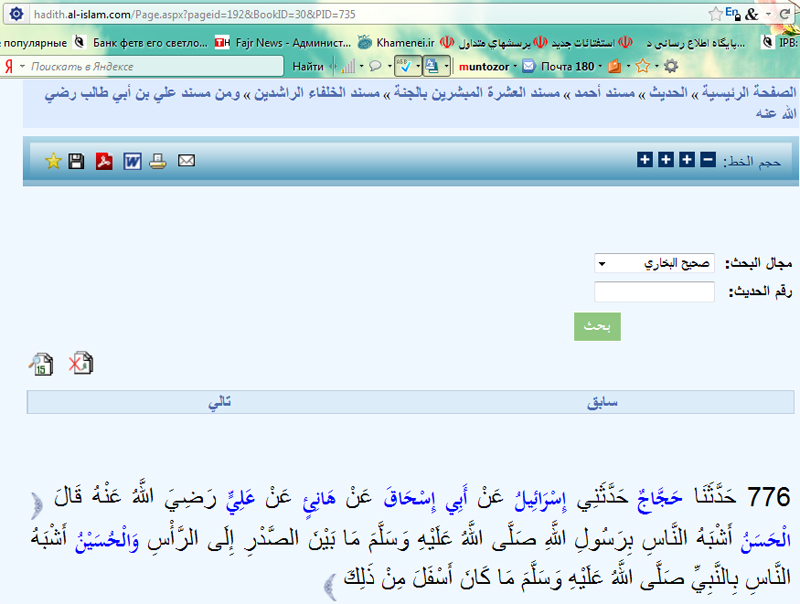Screen dimensions: 800x604
Task: Click narrator name هانئ link
Action: click(319, 498)
